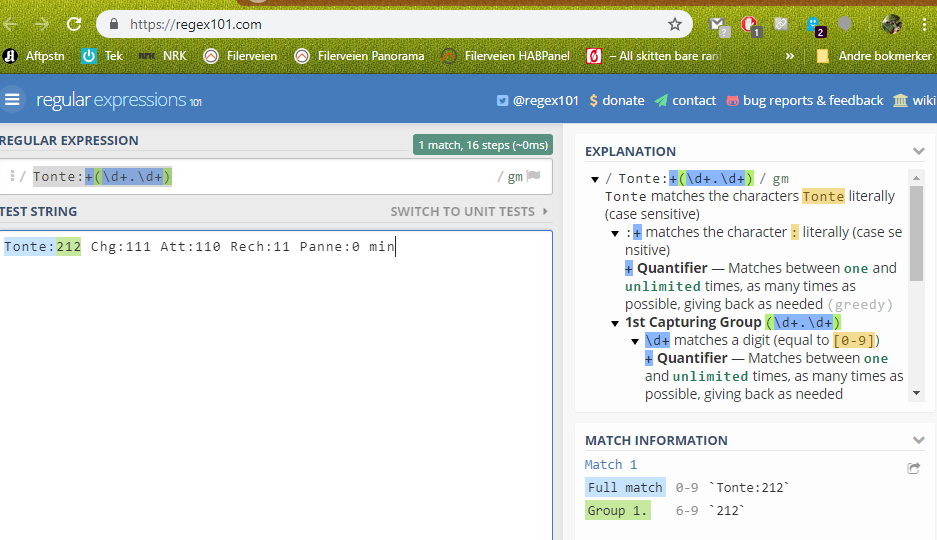Screen dimensions: 937x540
Task: Open the regex delimiter options handle
Action: point(12,176)
